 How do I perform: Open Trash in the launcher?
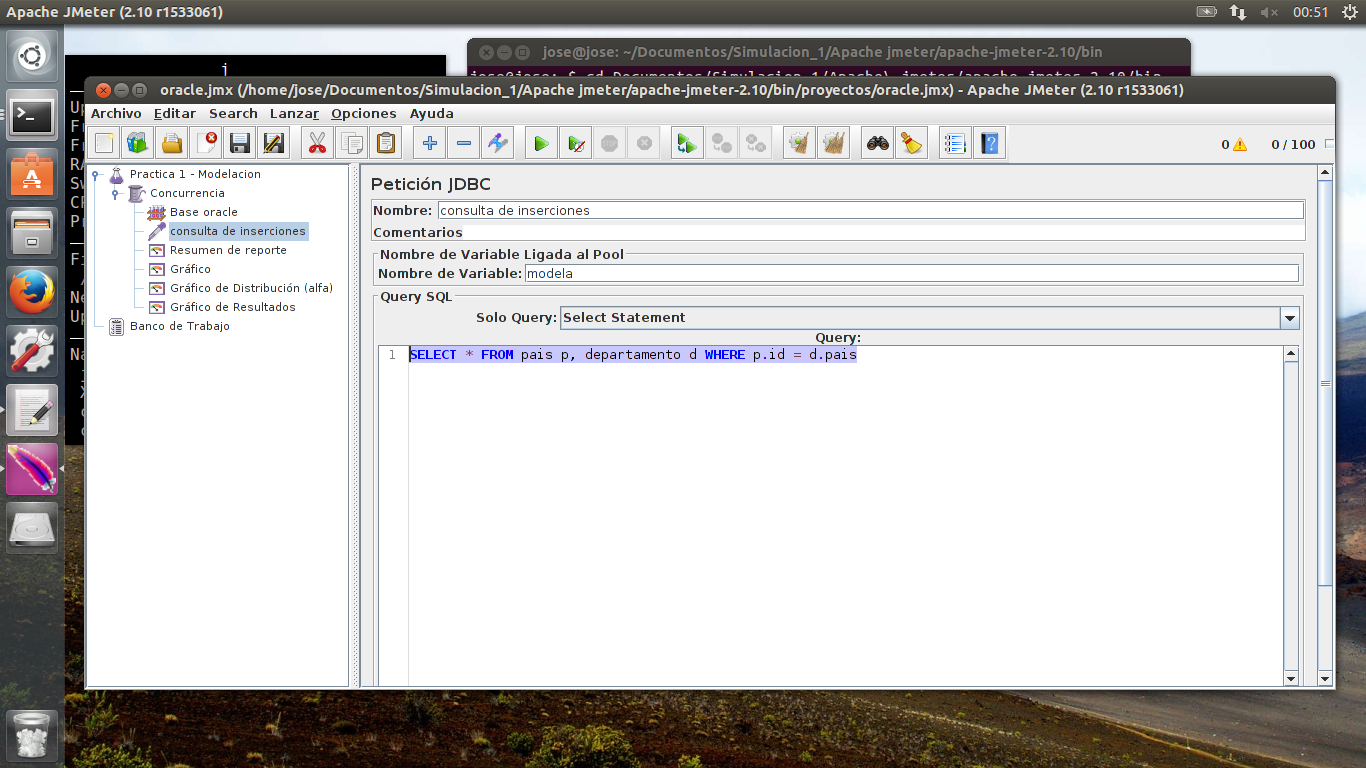pyautogui.click(x=33, y=737)
